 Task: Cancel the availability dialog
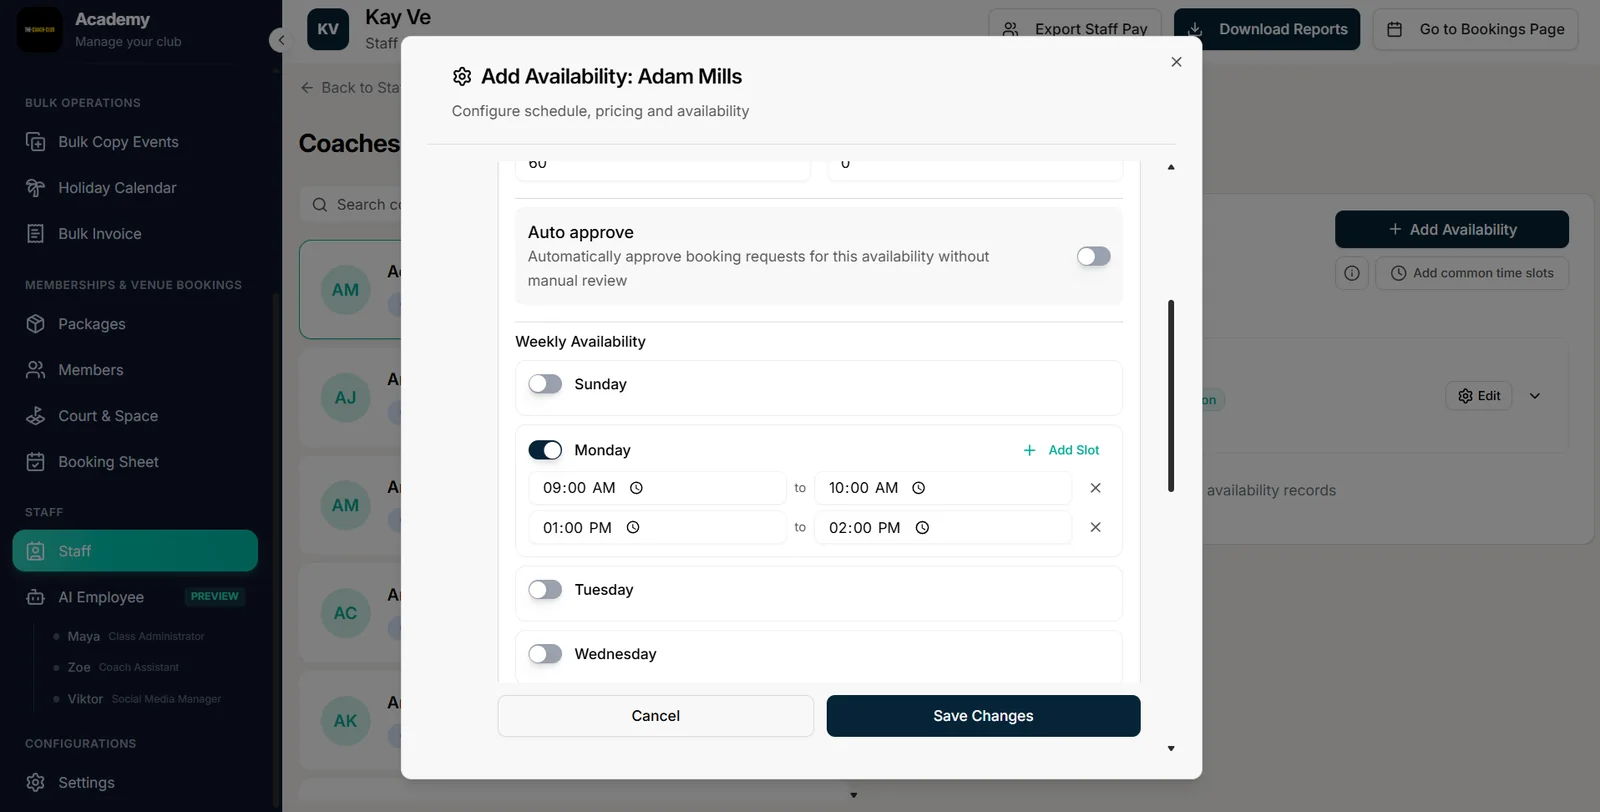pos(656,716)
